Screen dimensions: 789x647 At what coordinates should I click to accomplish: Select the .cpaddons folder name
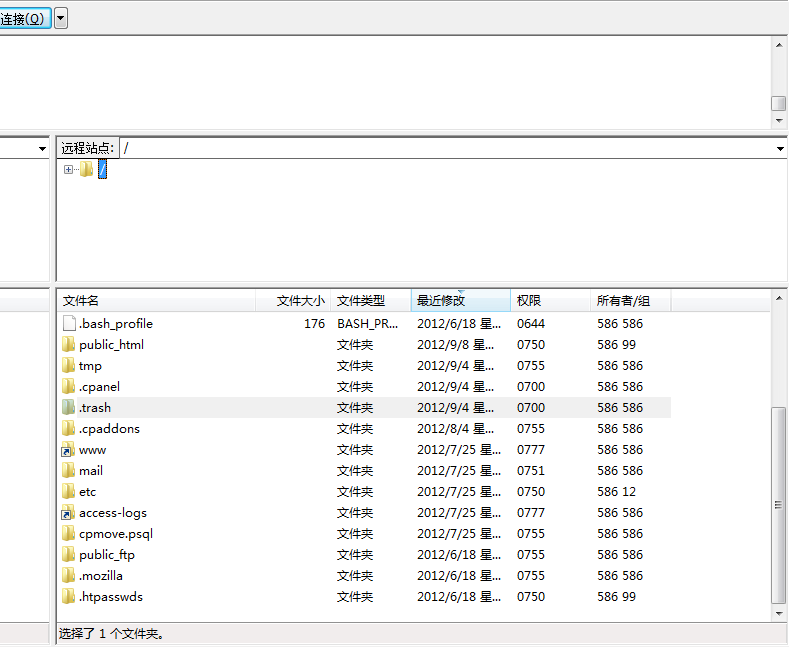[x=109, y=429]
